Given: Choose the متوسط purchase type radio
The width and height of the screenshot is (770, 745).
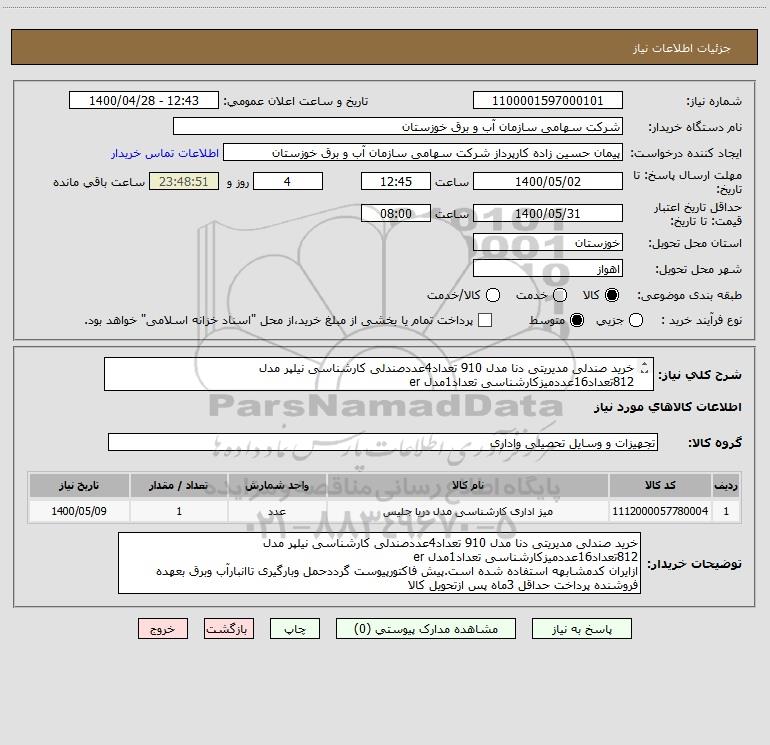Looking at the screenshot, I should pos(577,320).
